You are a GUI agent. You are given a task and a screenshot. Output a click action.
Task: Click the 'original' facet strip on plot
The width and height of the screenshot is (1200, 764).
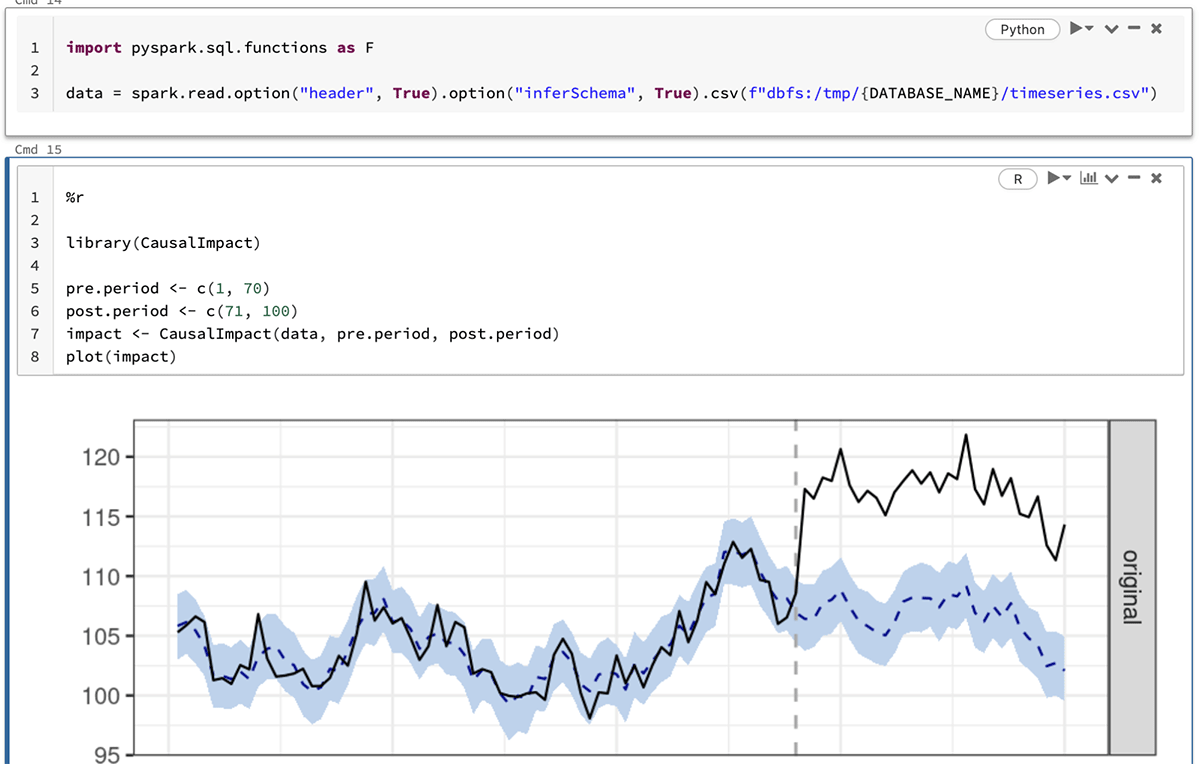click(1131, 586)
